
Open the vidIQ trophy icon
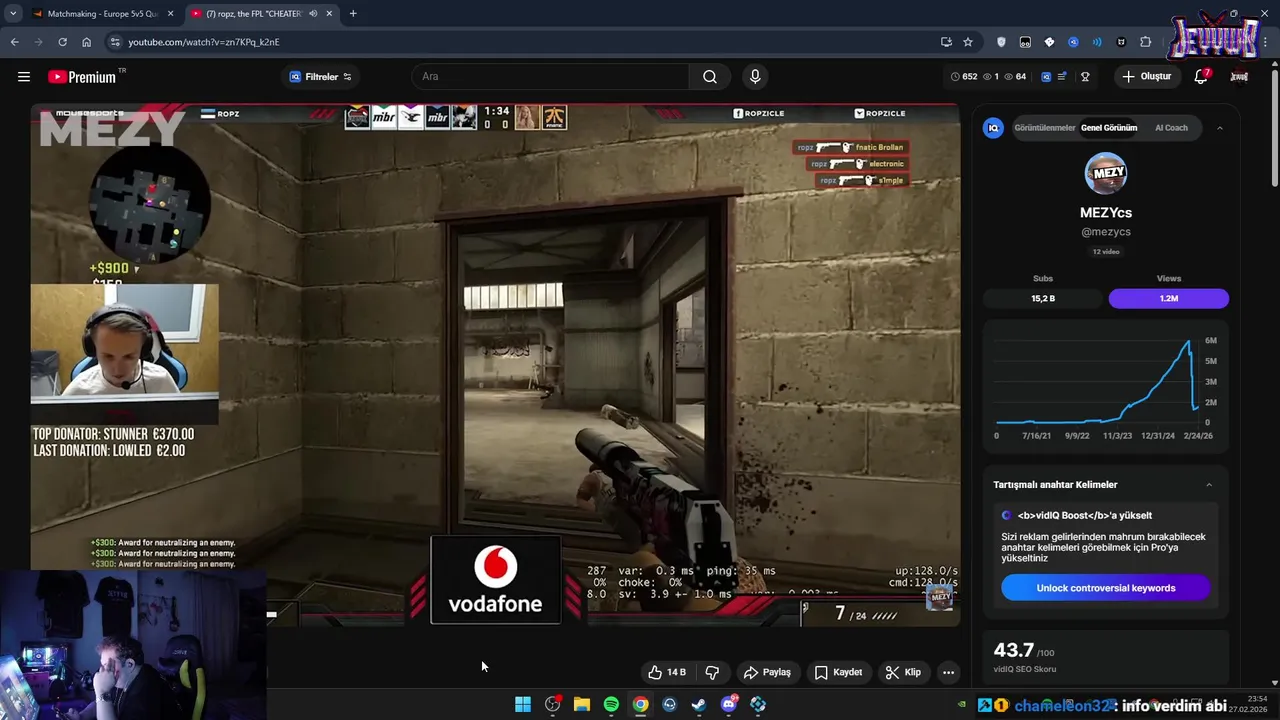[x=1085, y=77]
